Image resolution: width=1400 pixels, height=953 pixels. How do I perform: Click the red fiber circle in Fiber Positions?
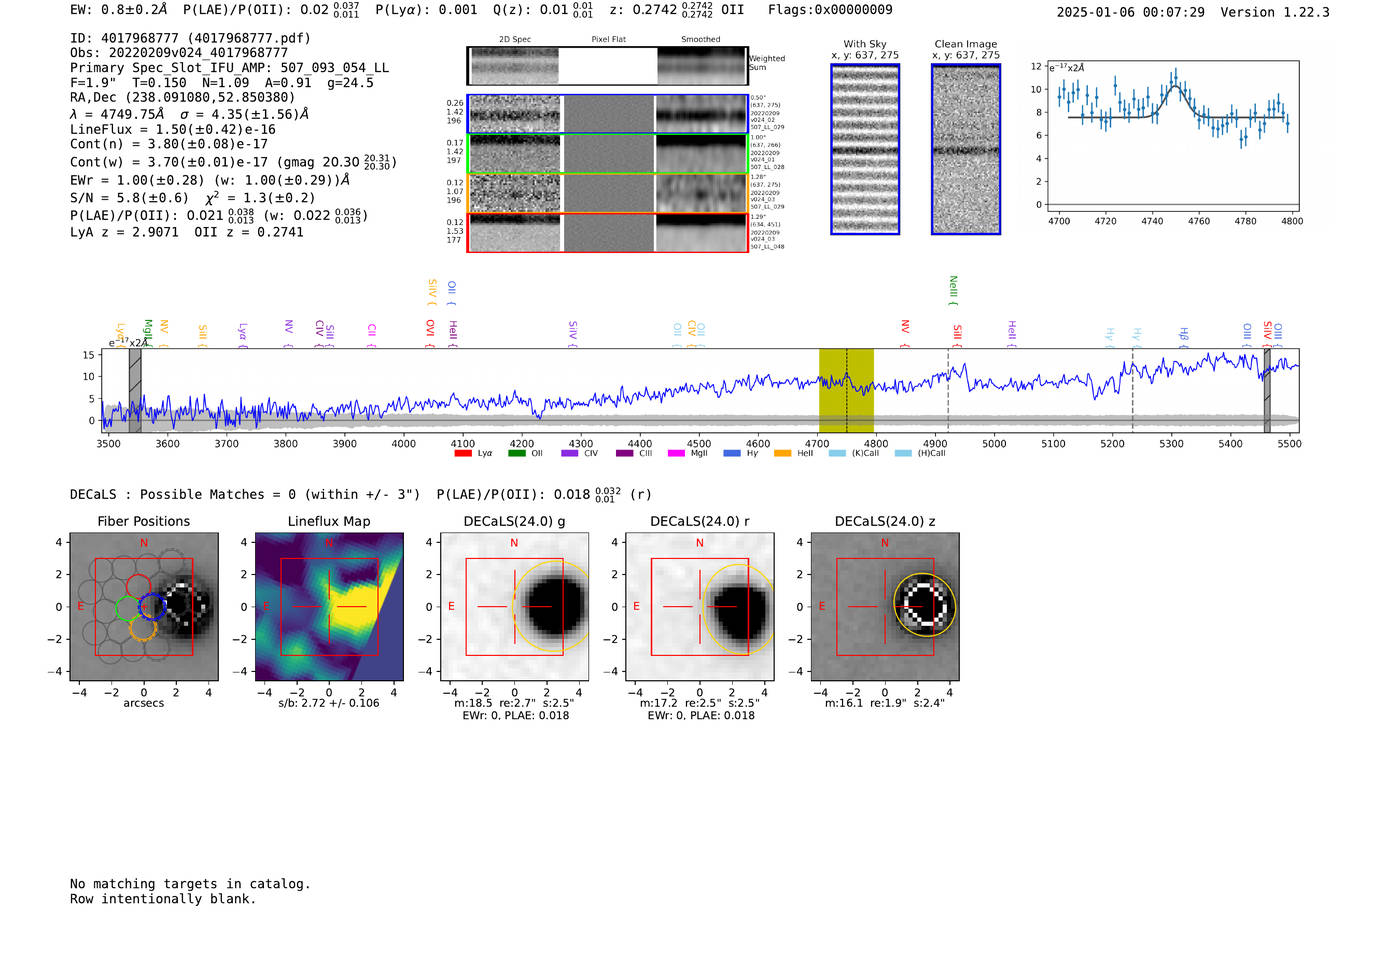tap(138, 588)
